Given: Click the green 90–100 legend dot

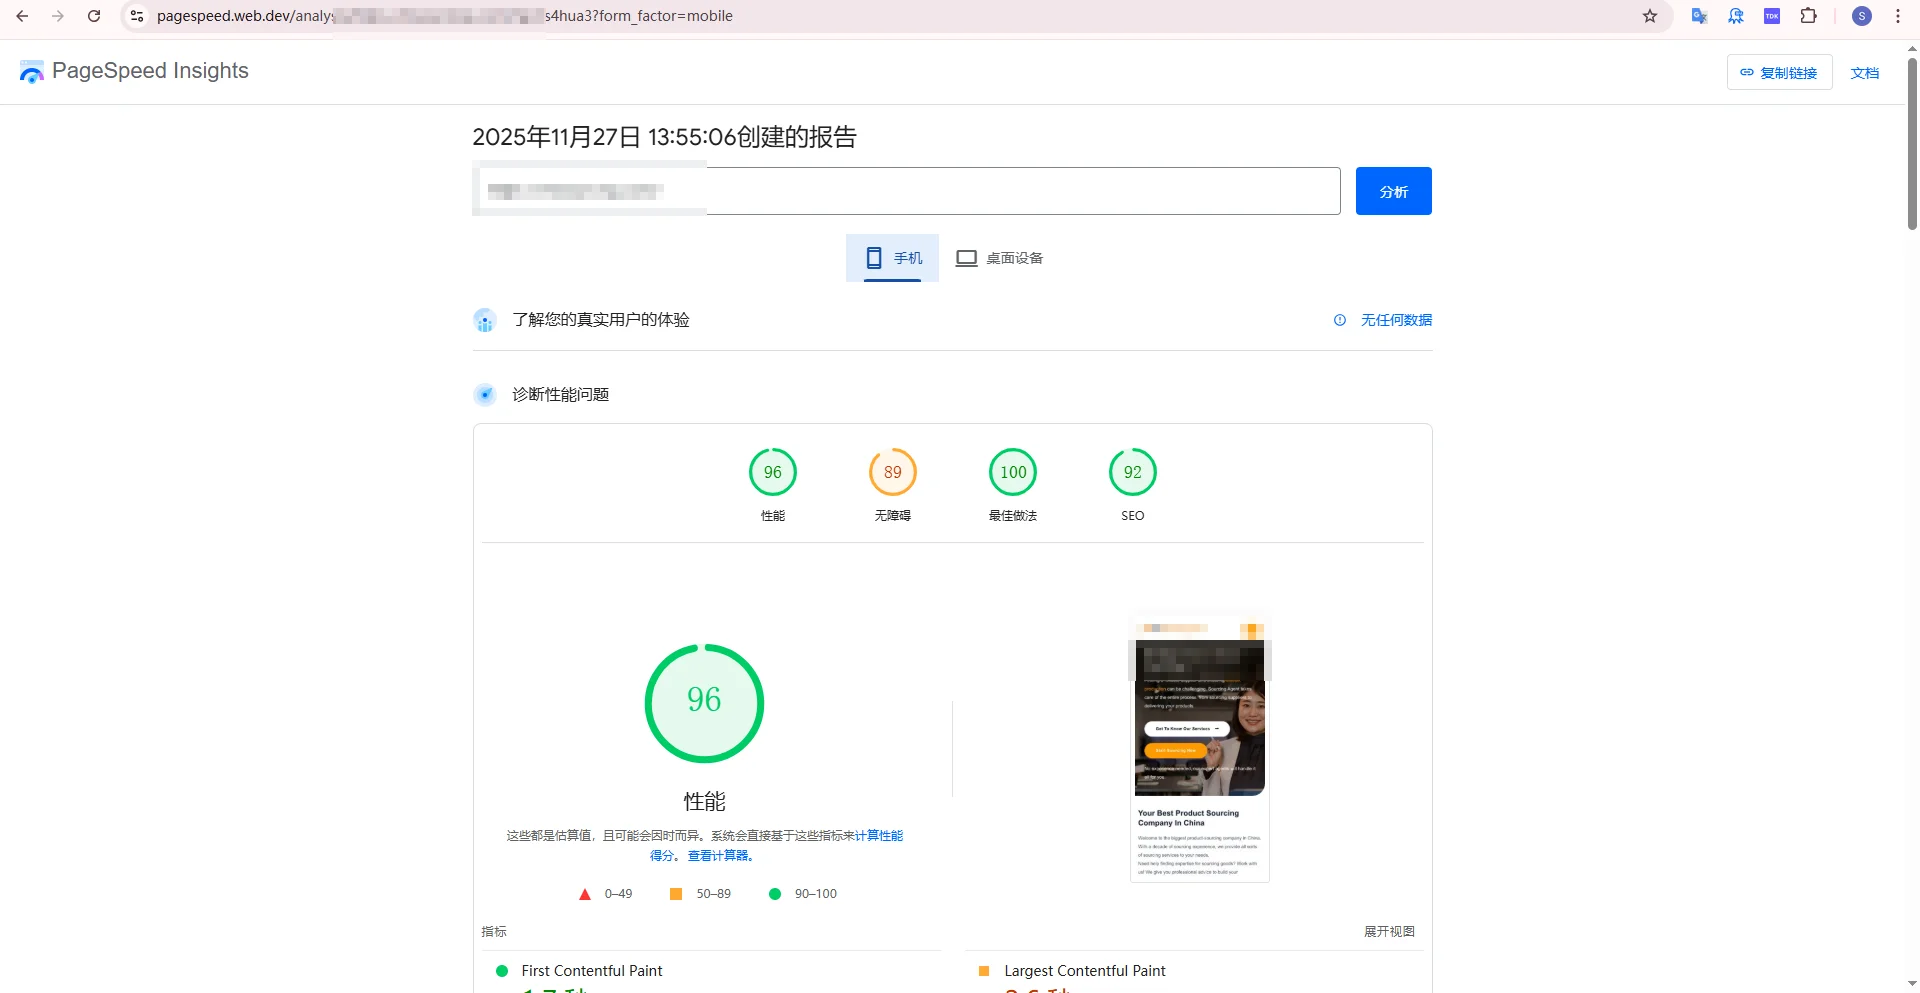Looking at the screenshot, I should [x=775, y=894].
